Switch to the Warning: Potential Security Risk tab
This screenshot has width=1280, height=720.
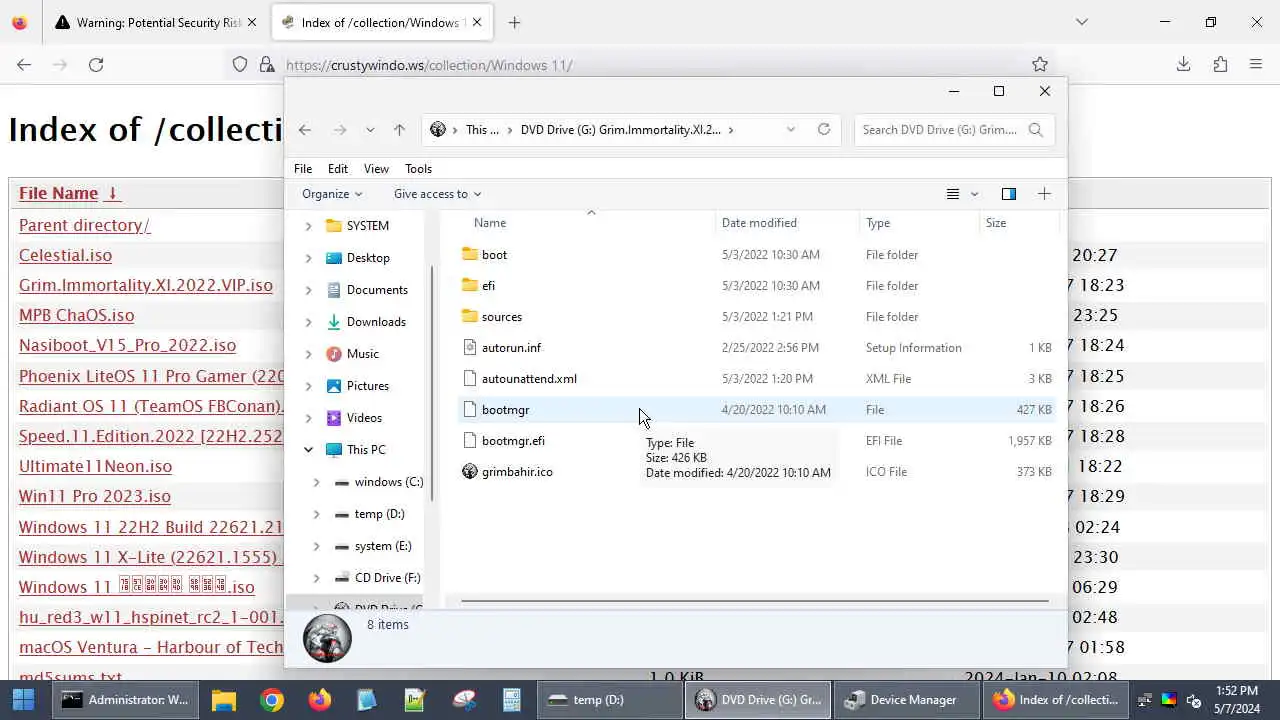[x=156, y=22]
